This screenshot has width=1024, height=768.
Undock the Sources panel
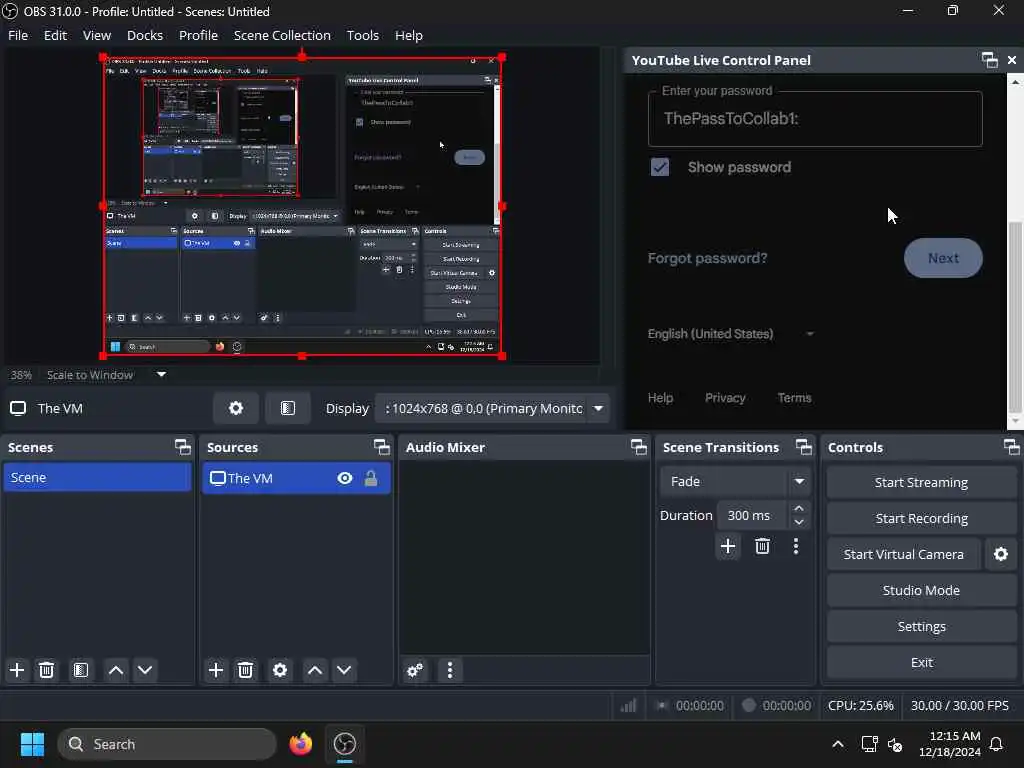381,447
